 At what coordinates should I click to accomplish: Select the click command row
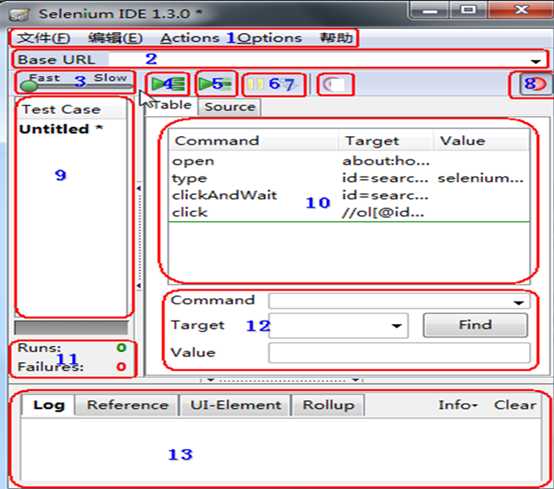(x=349, y=212)
